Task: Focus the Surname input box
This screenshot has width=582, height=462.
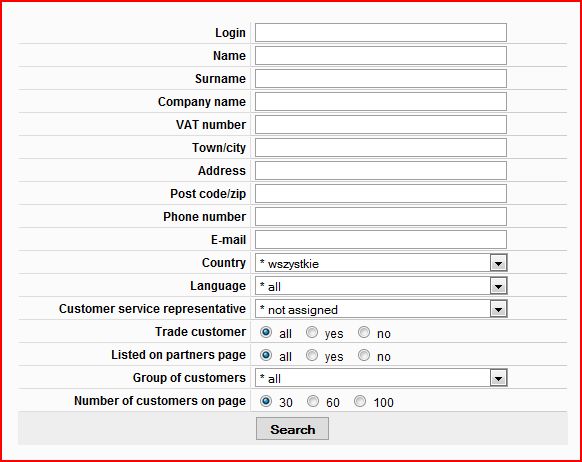Action: coord(380,79)
